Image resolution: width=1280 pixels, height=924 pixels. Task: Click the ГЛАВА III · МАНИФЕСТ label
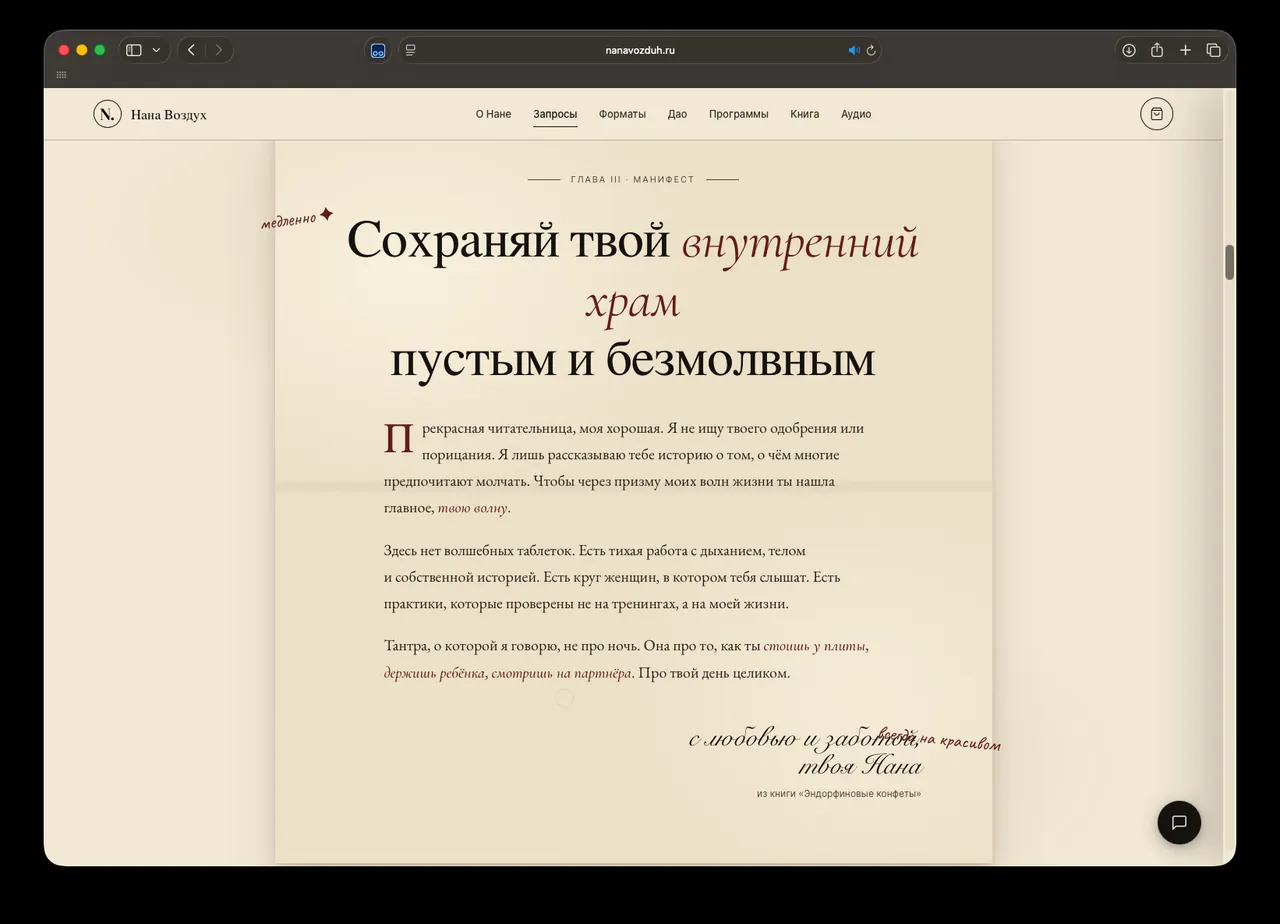[x=632, y=180]
